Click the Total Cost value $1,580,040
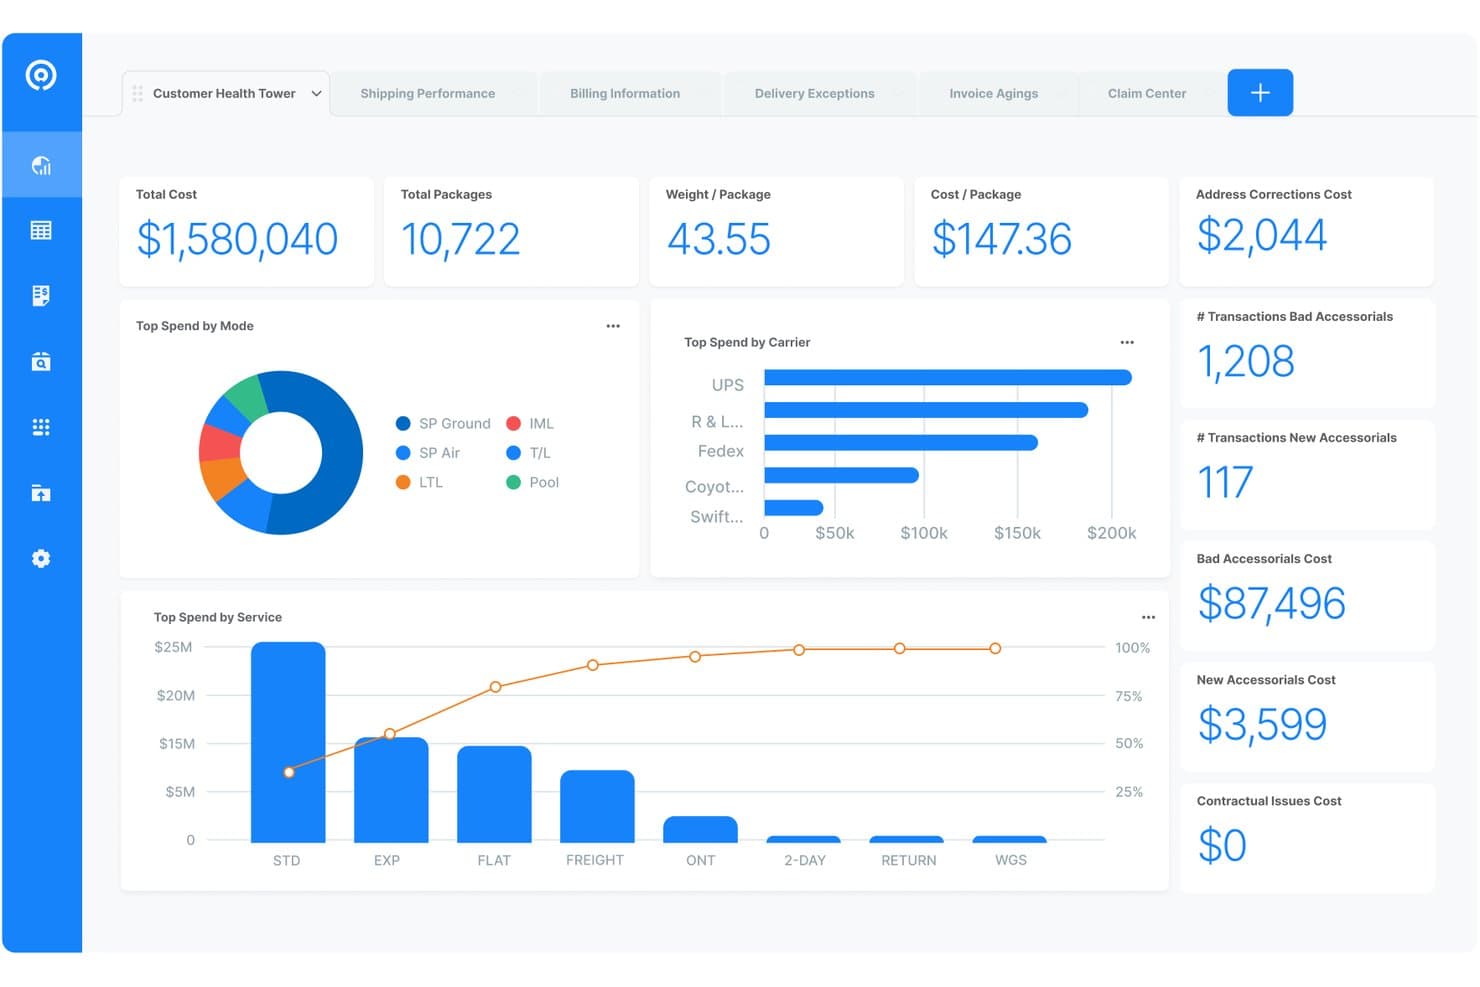 [x=237, y=240]
